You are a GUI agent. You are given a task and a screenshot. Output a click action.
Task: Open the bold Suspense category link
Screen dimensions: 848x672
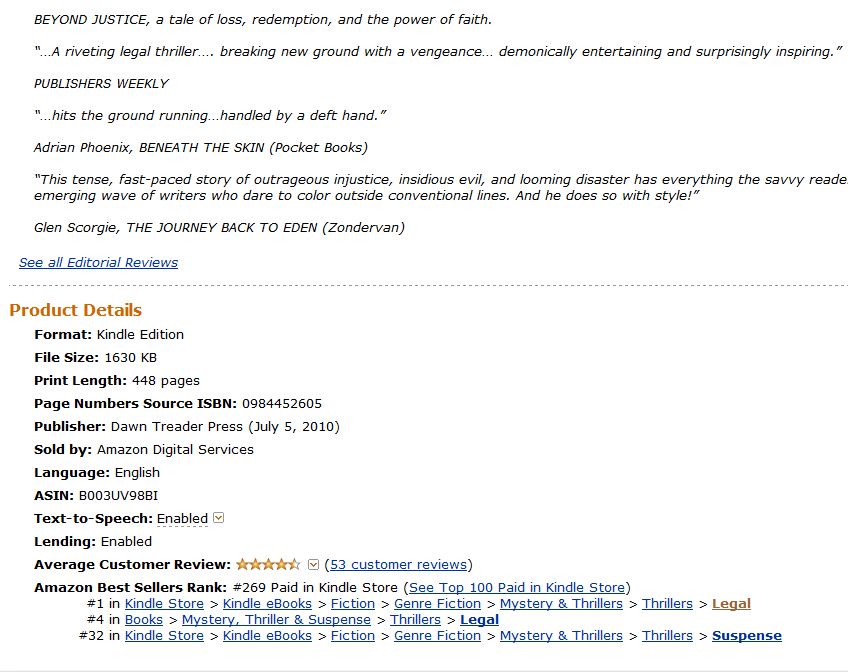tap(746, 636)
